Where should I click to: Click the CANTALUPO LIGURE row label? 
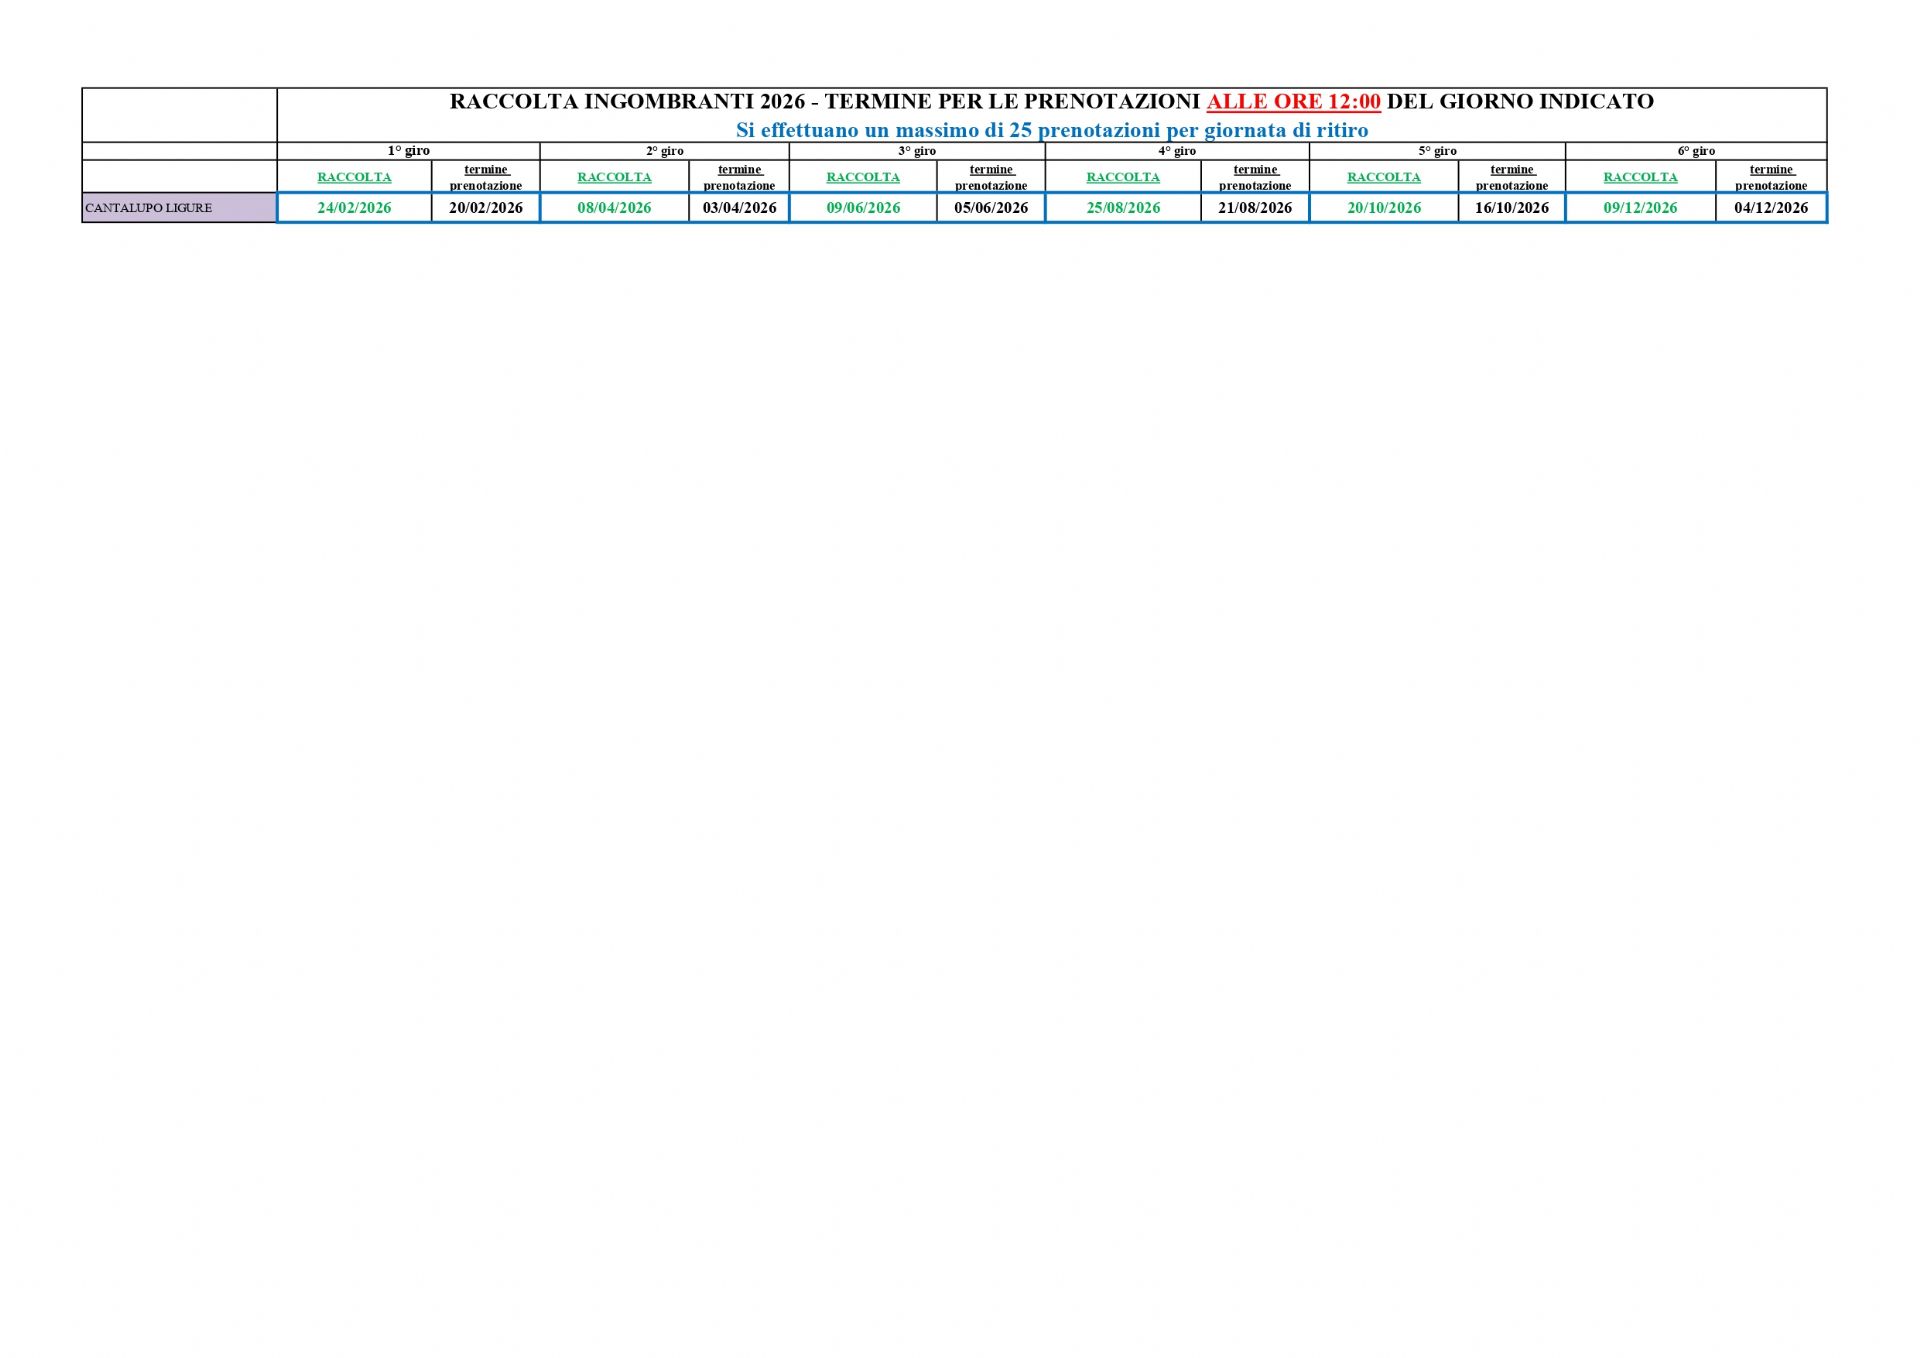click(149, 208)
